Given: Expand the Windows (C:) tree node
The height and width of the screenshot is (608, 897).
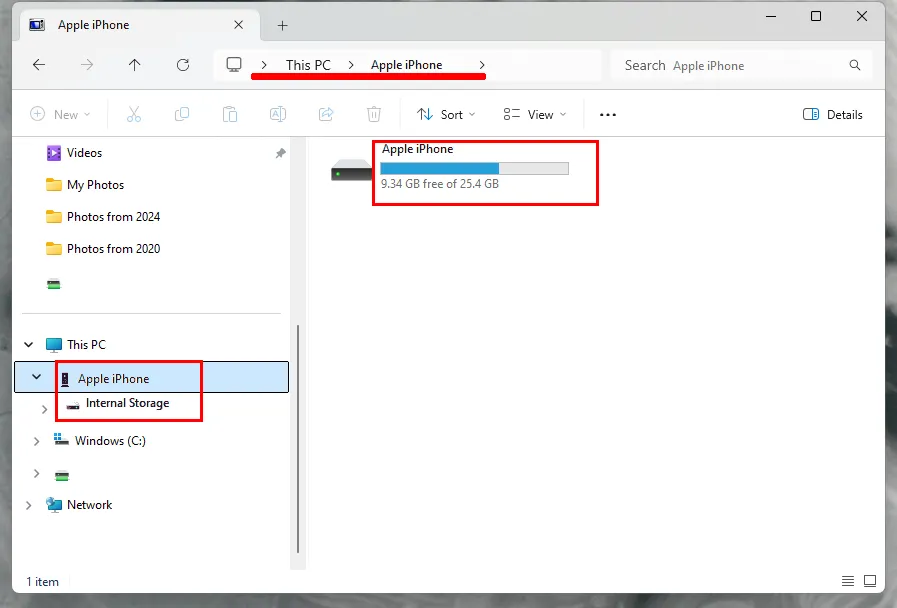Looking at the screenshot, I should pos(37,441).
